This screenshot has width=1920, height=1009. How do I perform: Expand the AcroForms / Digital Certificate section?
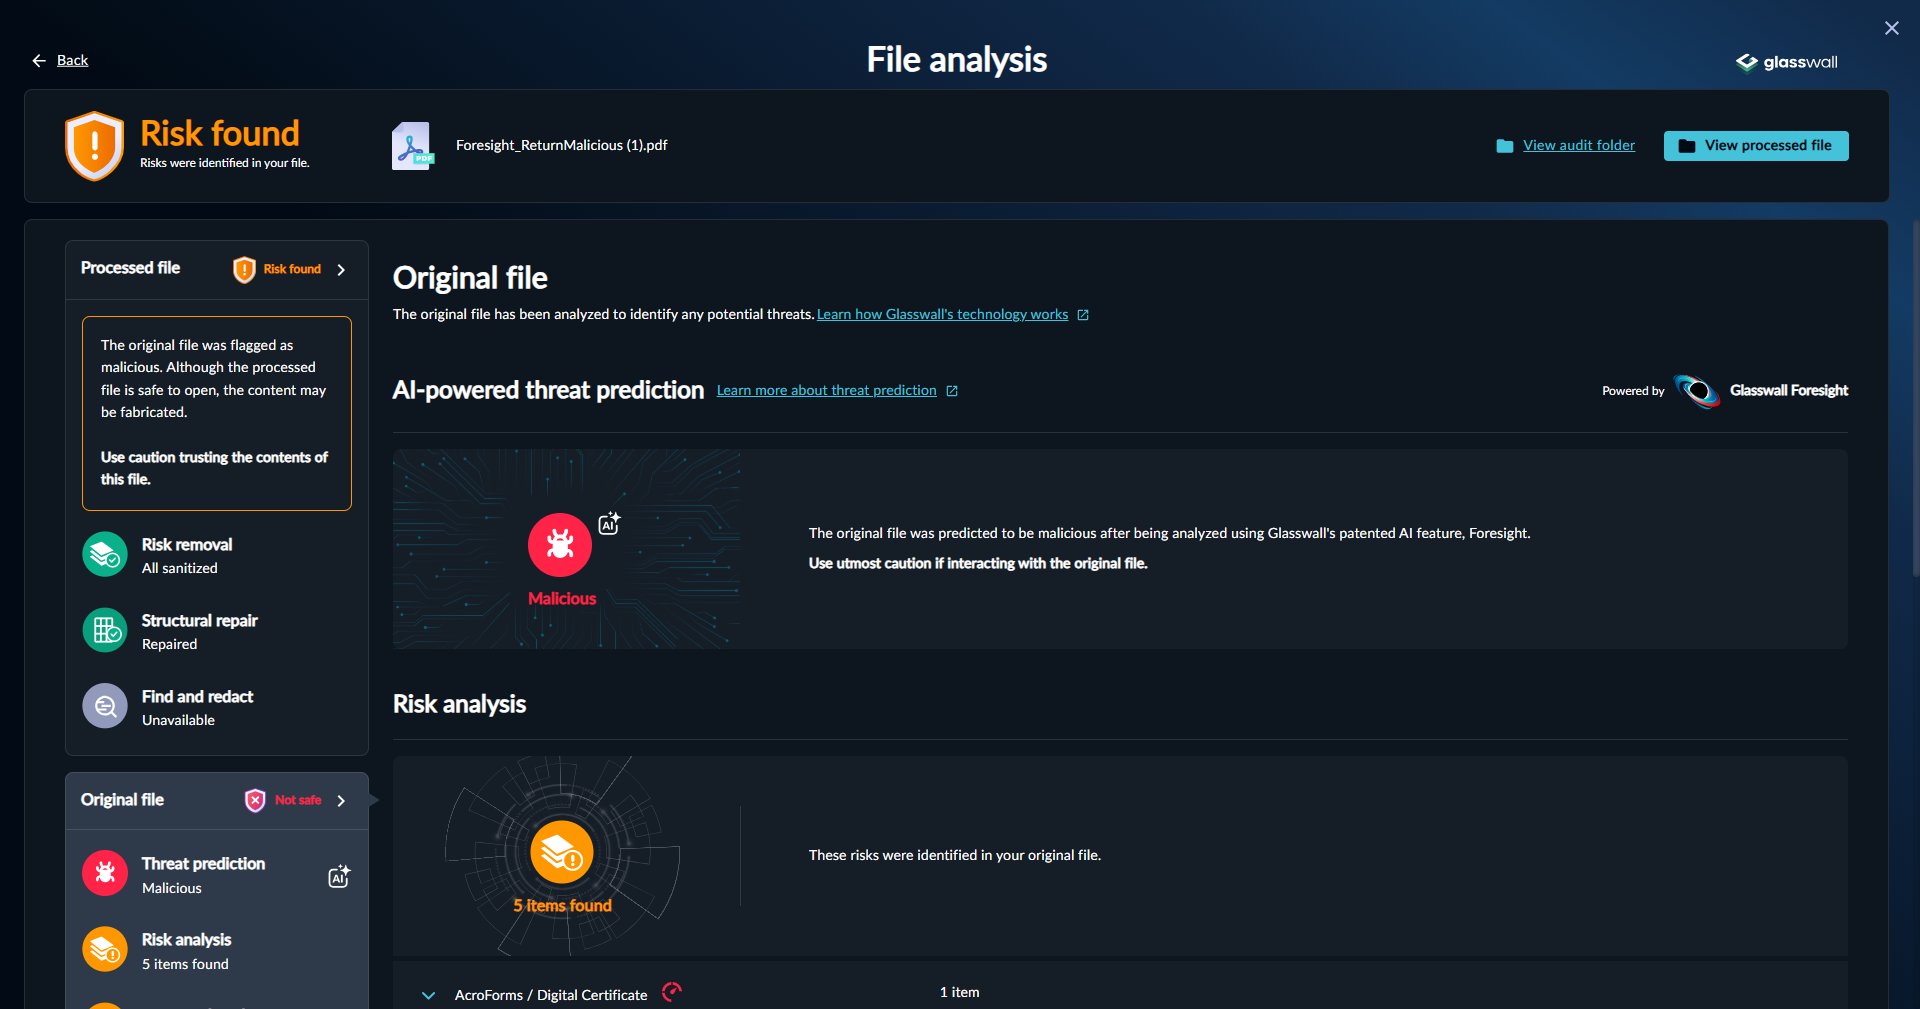(x=429, y=994)
